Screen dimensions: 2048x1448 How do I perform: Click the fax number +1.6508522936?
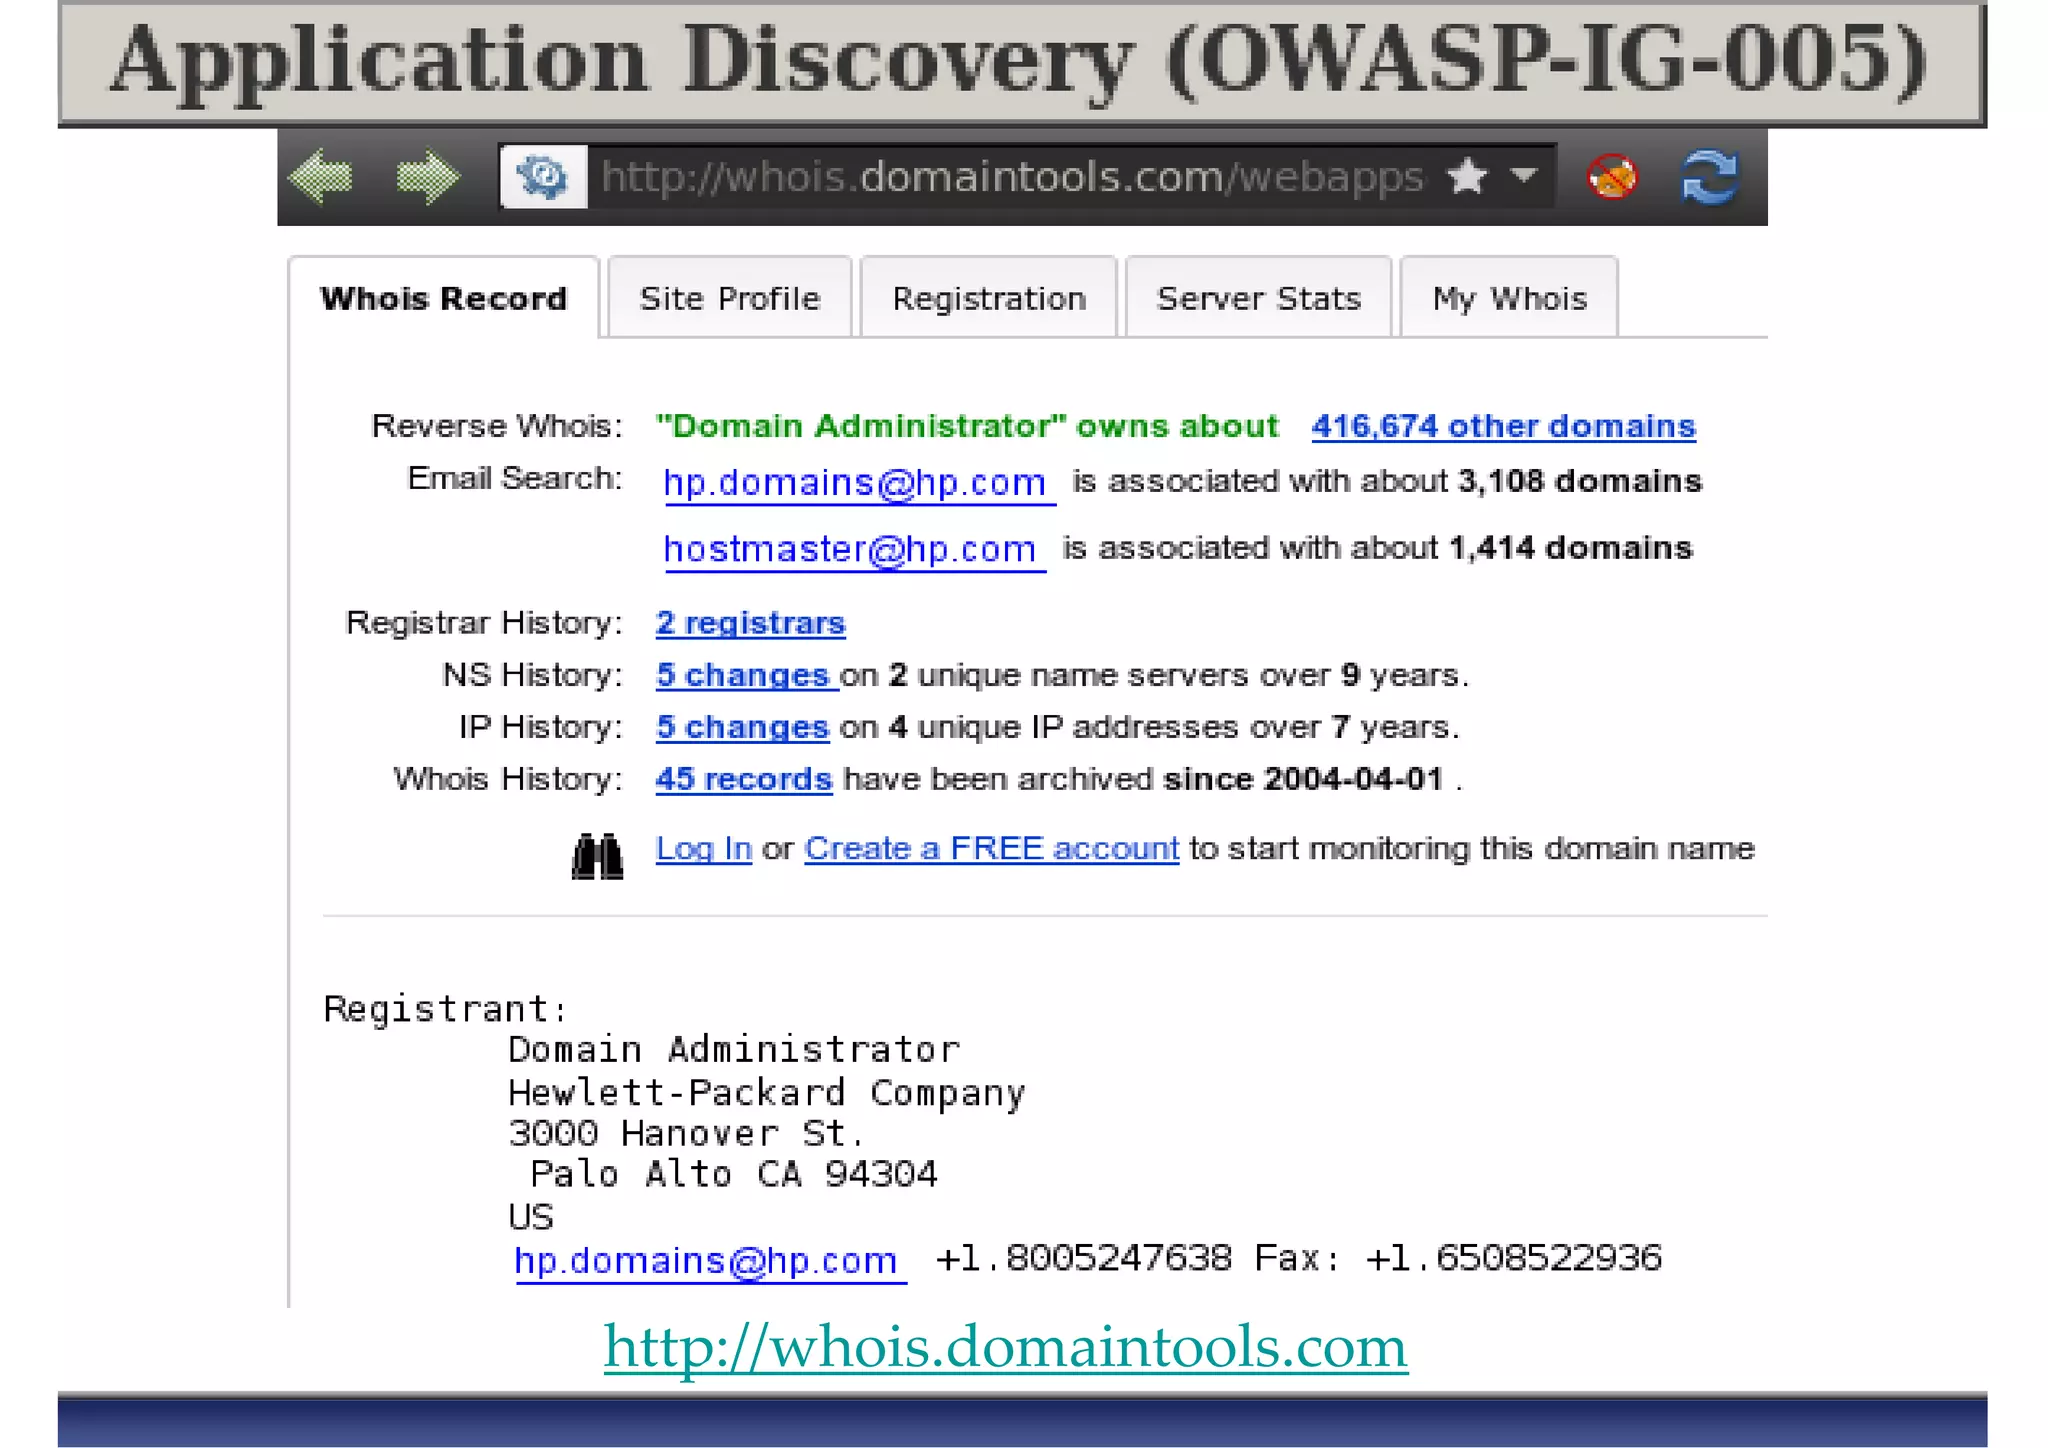point(1513,1258)
